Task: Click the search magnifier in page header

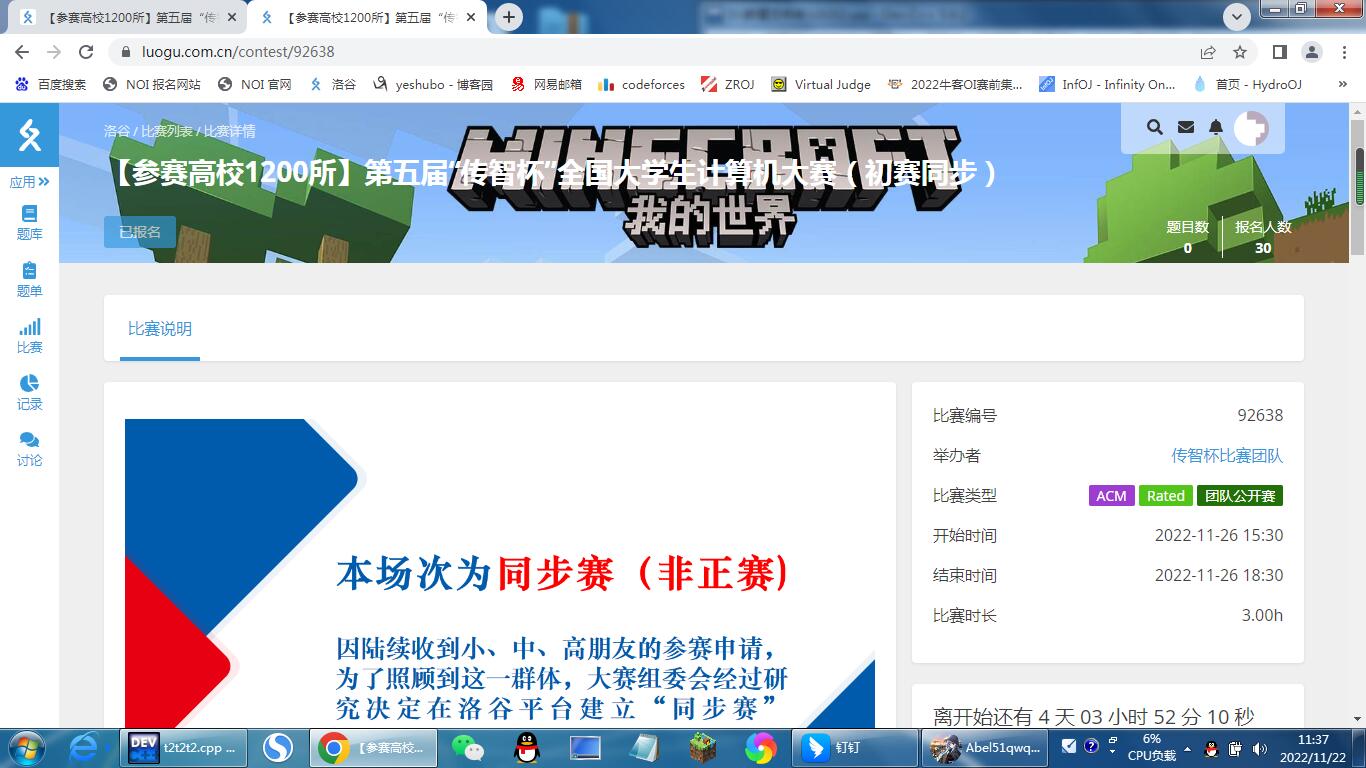Action: click(1155, 127)
